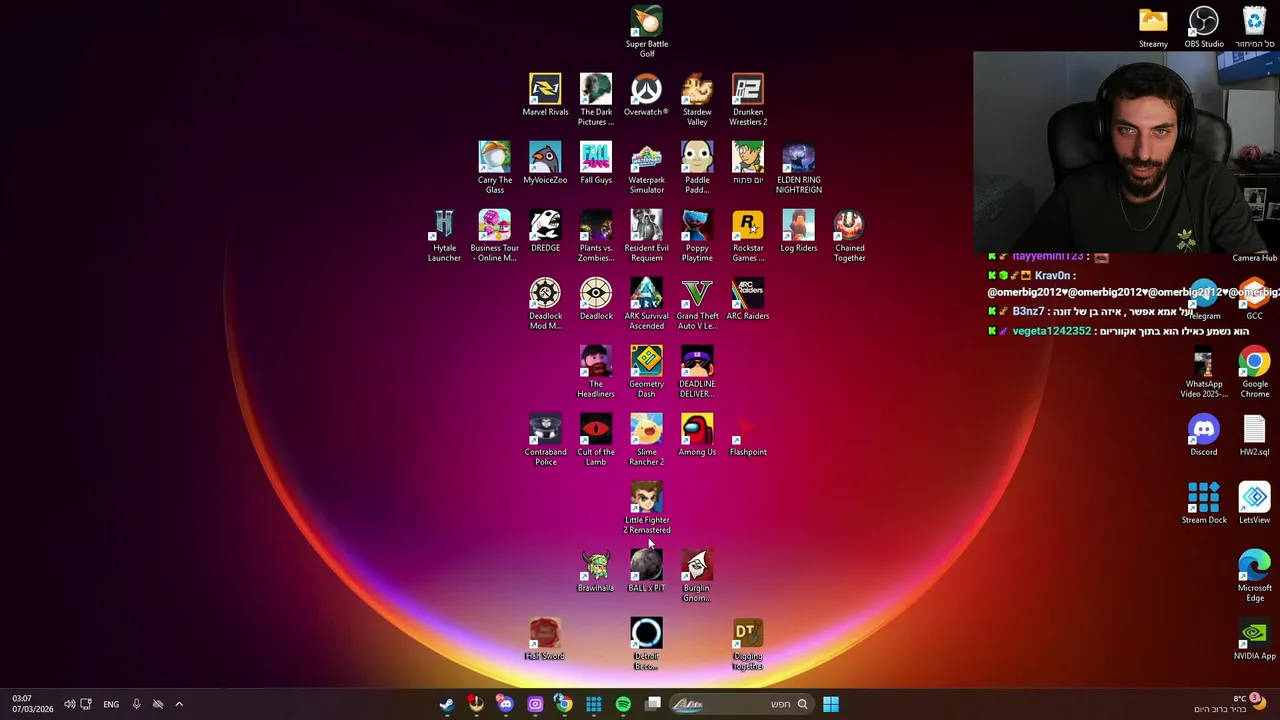
Task: Click the Grand Theft Auto V icon
Action: point(697,304)
